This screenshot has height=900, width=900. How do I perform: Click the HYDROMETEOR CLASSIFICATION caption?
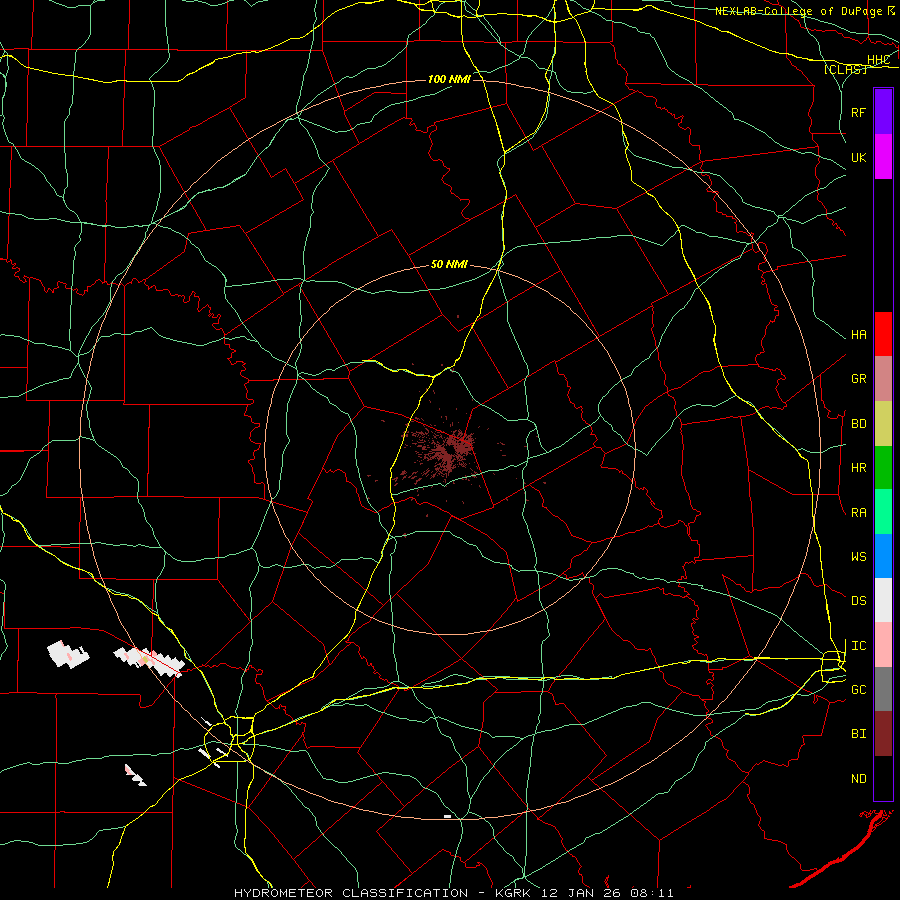tap(351, 893)
